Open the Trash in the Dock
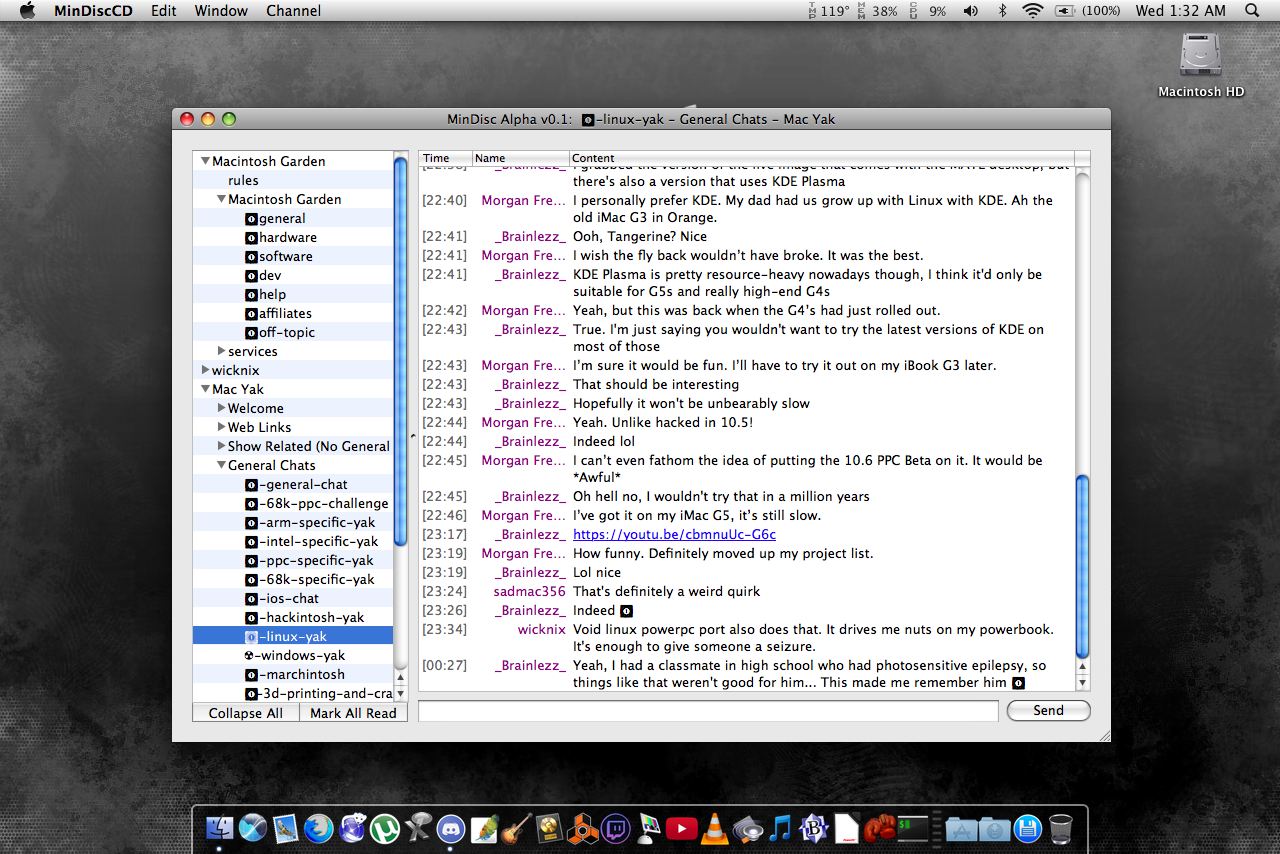 tap(1061, 828)
